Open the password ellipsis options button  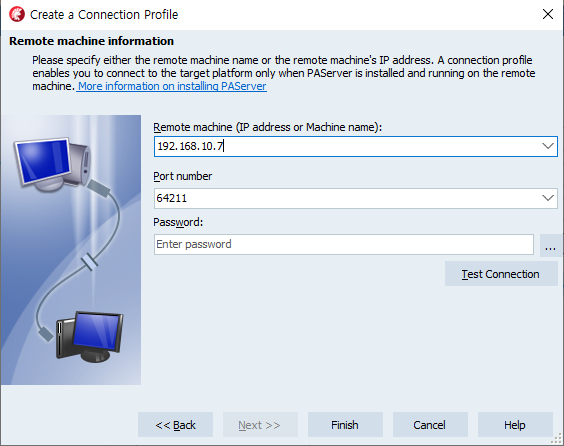pos(550,245)
